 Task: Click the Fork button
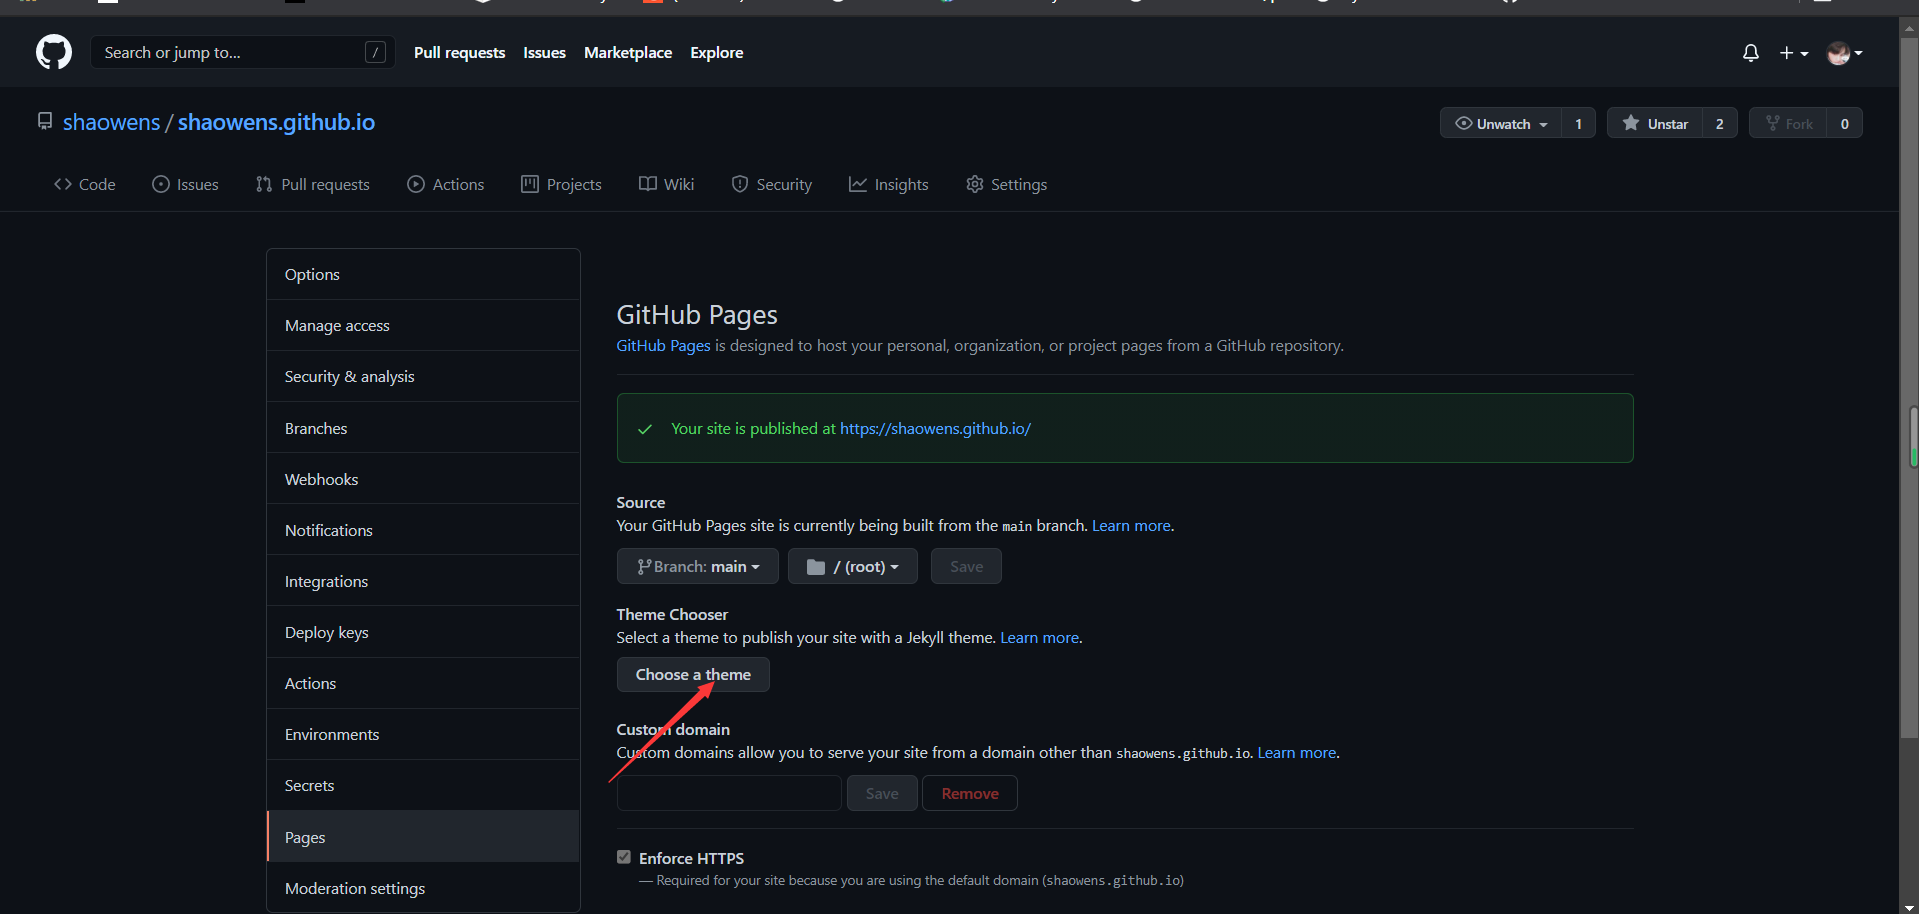click(1788, 123)
